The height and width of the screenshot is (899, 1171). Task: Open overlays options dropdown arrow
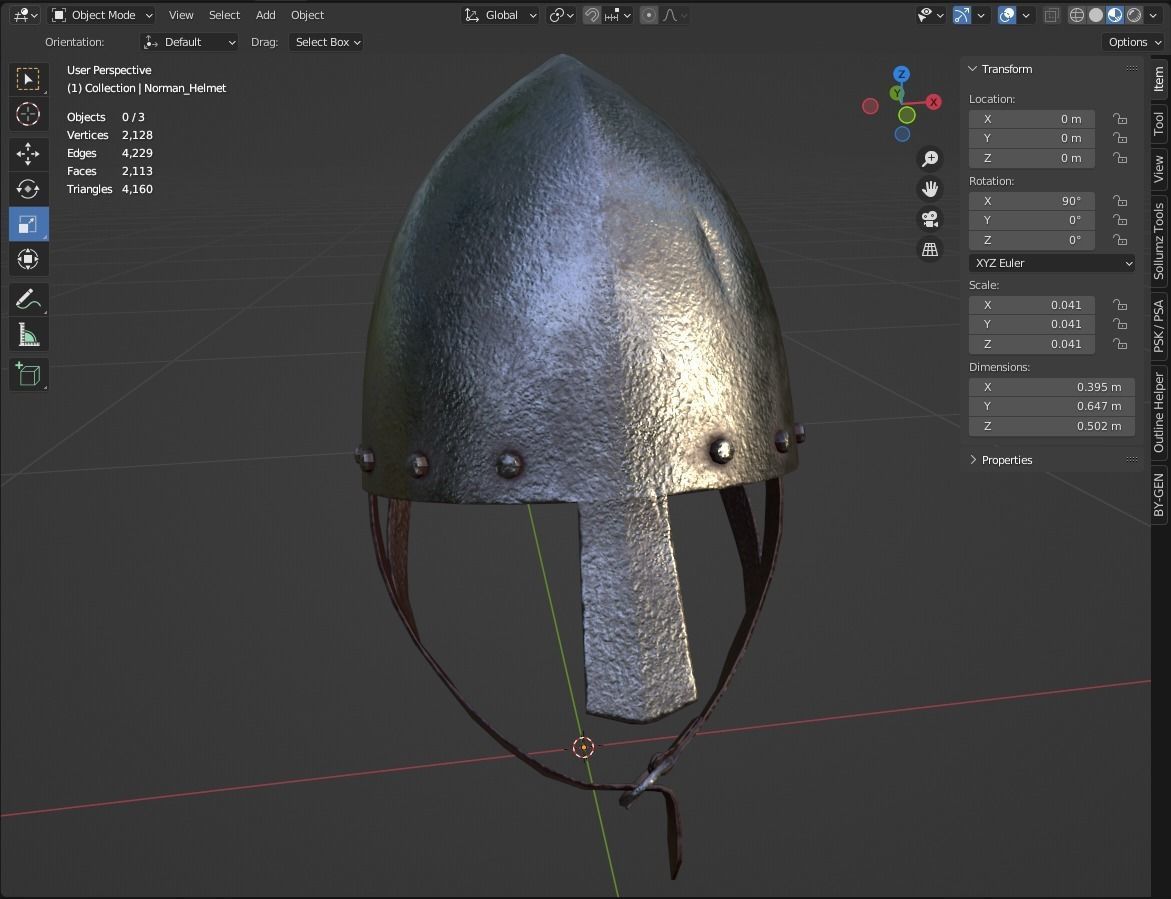click(1026, 15)
